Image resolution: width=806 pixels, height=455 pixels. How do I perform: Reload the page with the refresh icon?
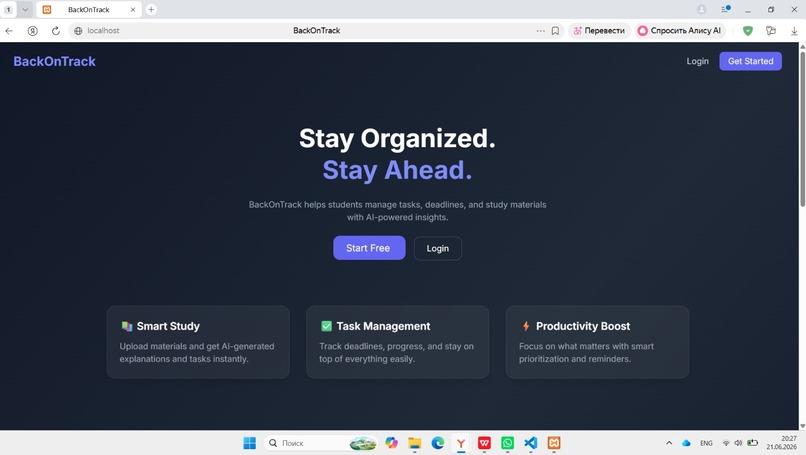click(x=56, y=31)
